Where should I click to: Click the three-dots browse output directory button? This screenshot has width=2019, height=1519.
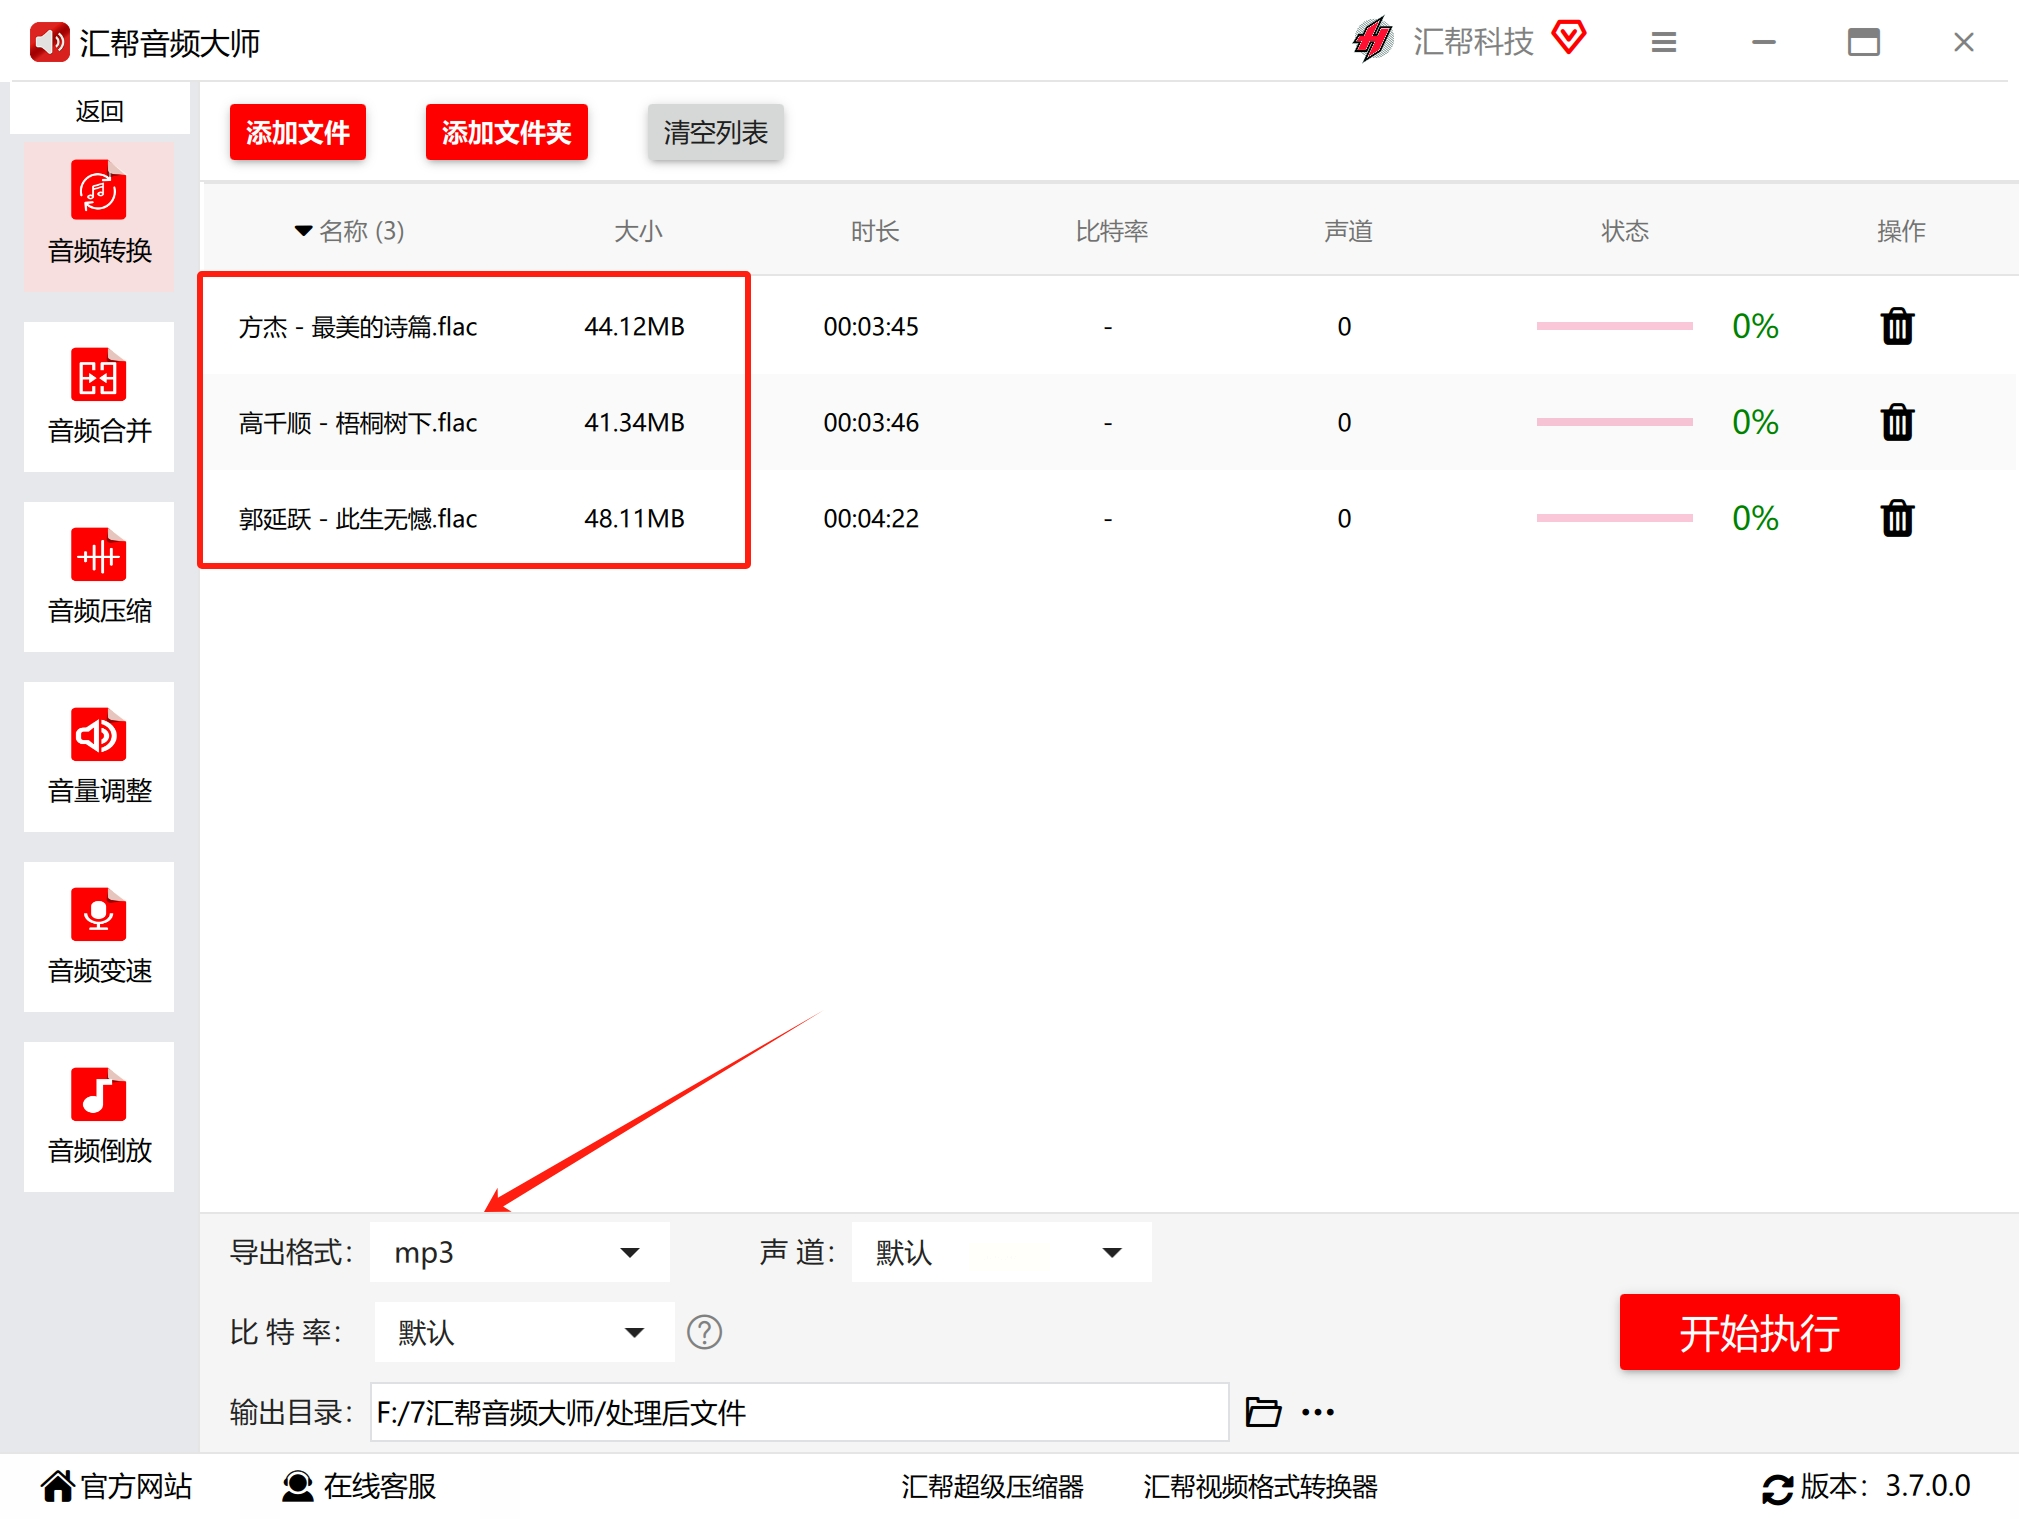click(x=1317, y=1412)
